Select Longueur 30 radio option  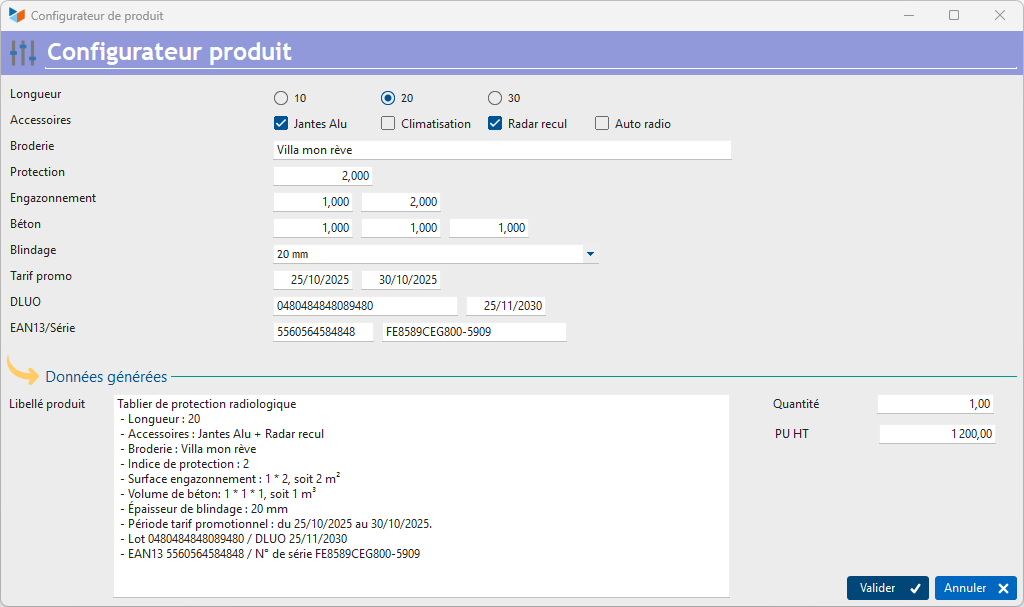(495, 98)
